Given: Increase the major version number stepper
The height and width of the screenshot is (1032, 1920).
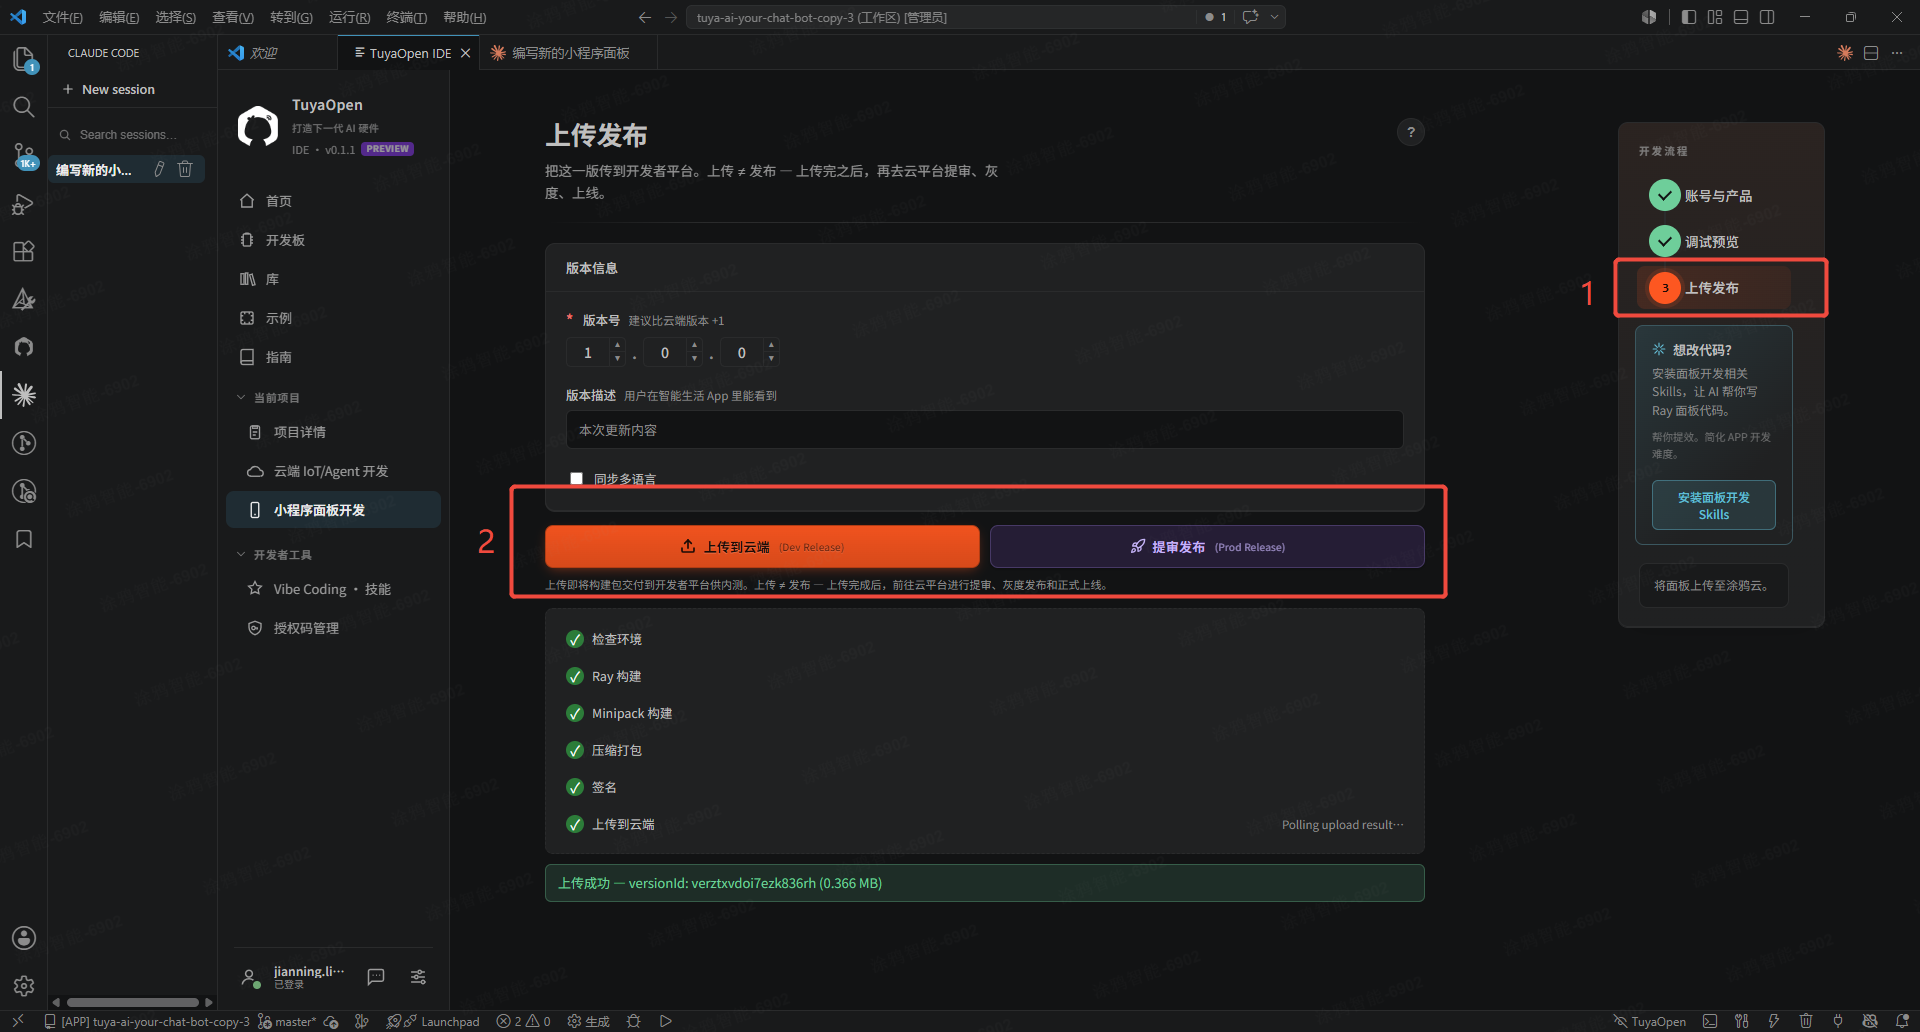Looking at the screenshot, I should [x=617, y=346].
